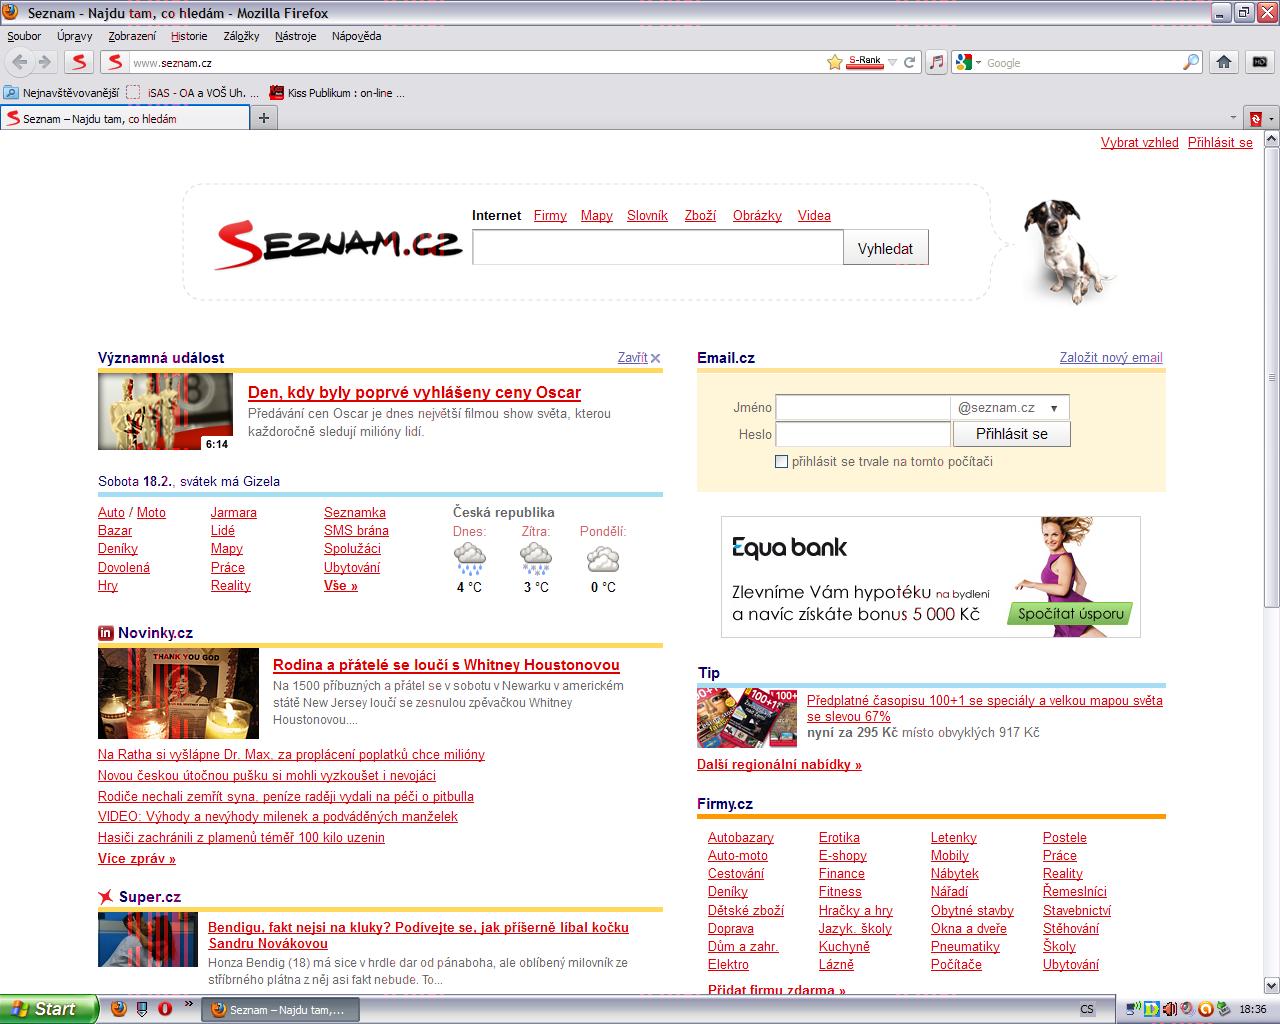Go forward with the forward arrow
The height and width of the screenshot is (1024, 1280).
click(44, 62)
